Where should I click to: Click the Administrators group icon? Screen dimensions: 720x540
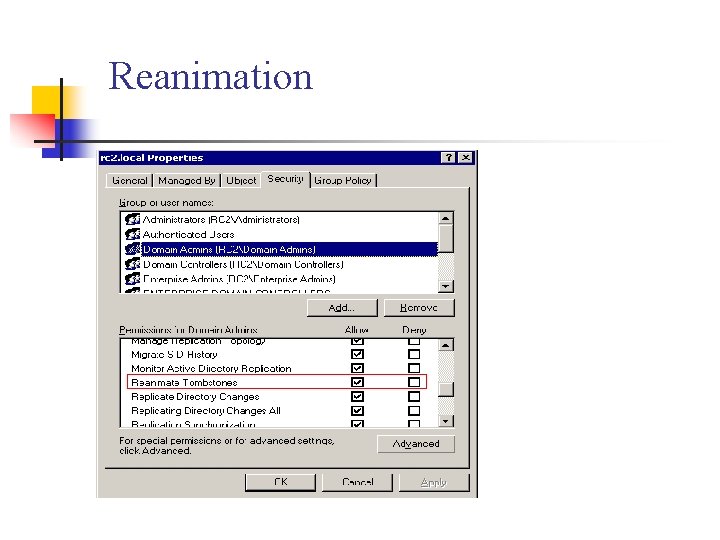[x=132, y=219]
